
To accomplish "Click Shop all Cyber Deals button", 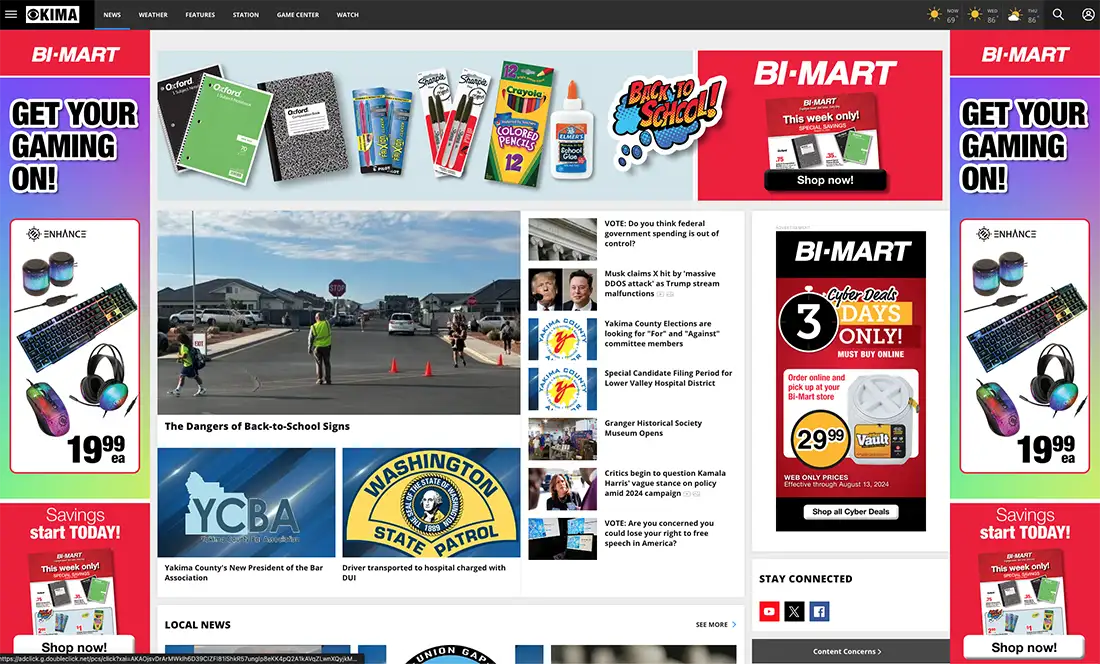I will (x=850, y=512).
